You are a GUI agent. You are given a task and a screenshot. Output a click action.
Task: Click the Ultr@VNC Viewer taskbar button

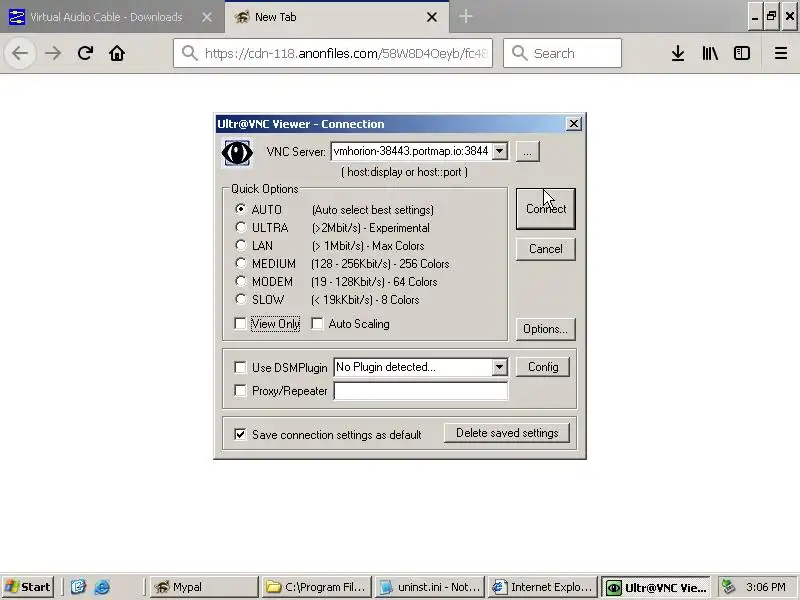coord(656,587)
